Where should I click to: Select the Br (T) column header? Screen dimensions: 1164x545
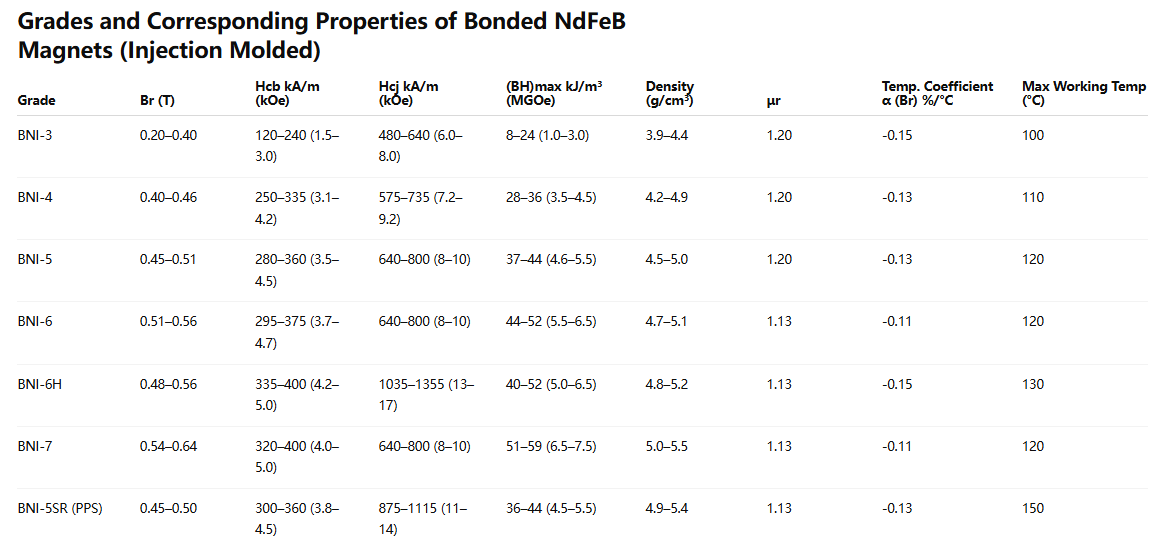pyautogui.click(x=158, y=100)
